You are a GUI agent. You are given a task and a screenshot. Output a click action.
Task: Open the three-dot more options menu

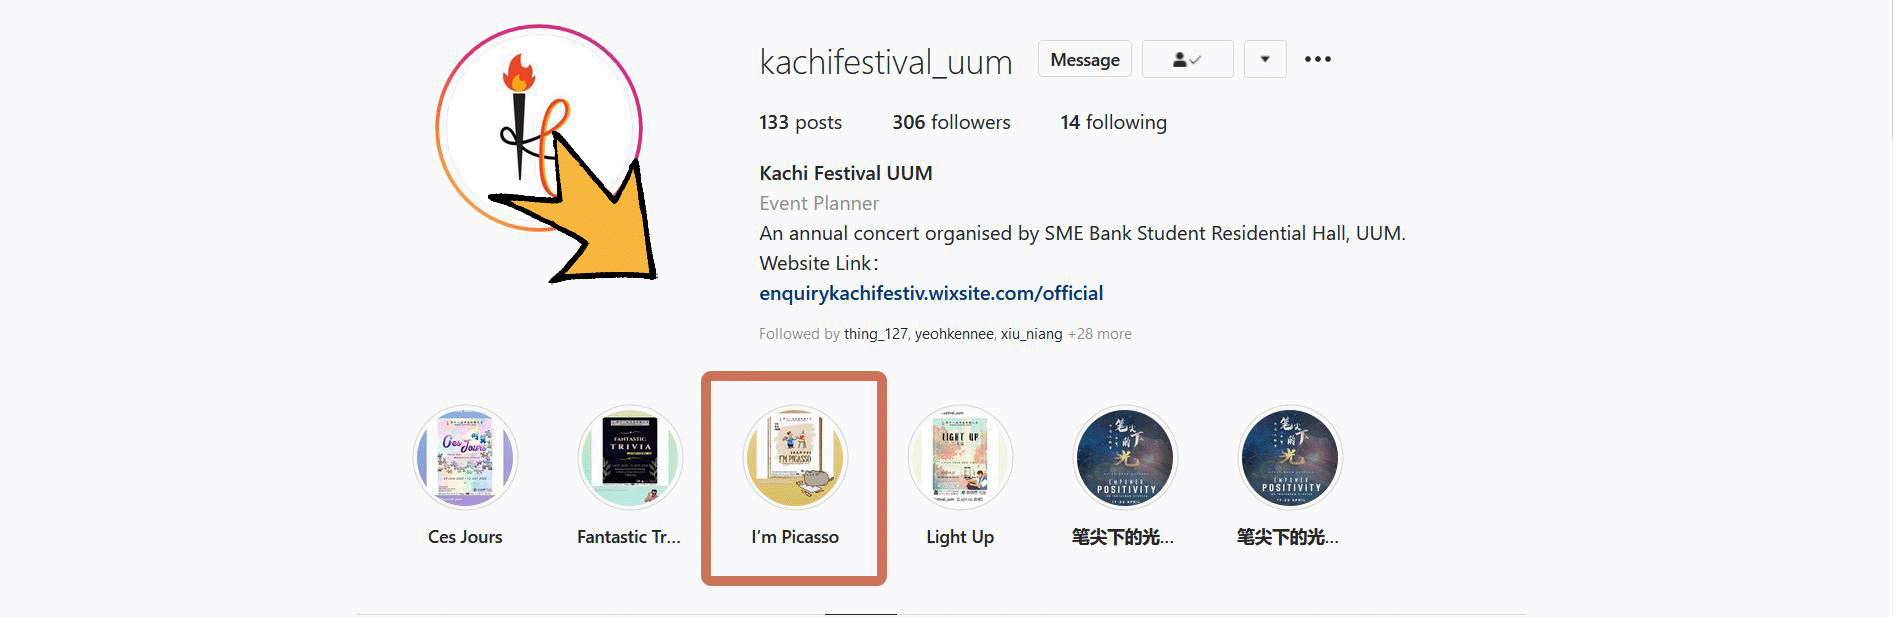(x=1318, y=59)
